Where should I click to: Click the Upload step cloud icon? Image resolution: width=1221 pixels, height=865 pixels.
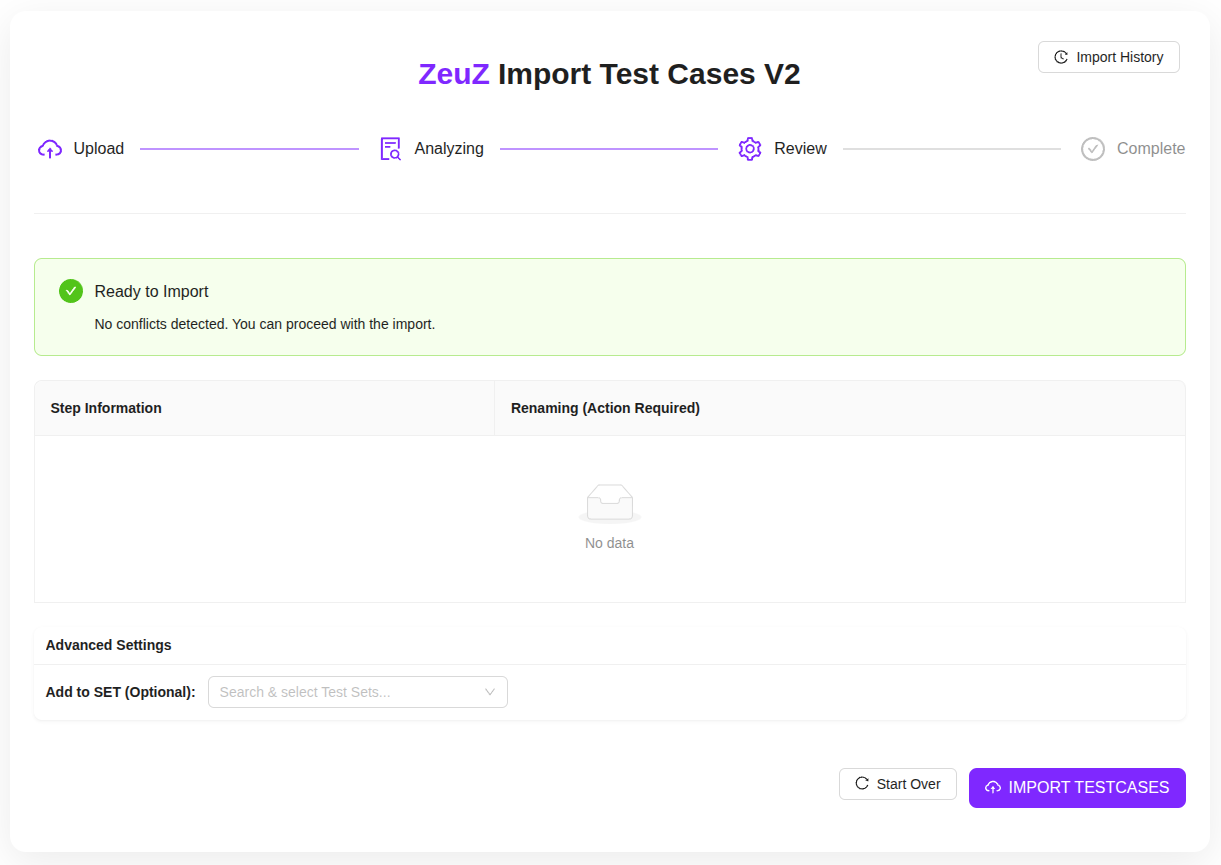(x=50, y=149)
